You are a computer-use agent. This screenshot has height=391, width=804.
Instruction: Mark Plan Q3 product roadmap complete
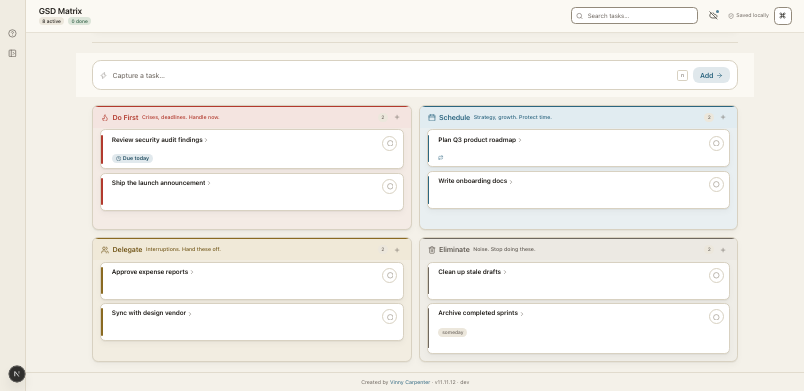tap(716, 143)
